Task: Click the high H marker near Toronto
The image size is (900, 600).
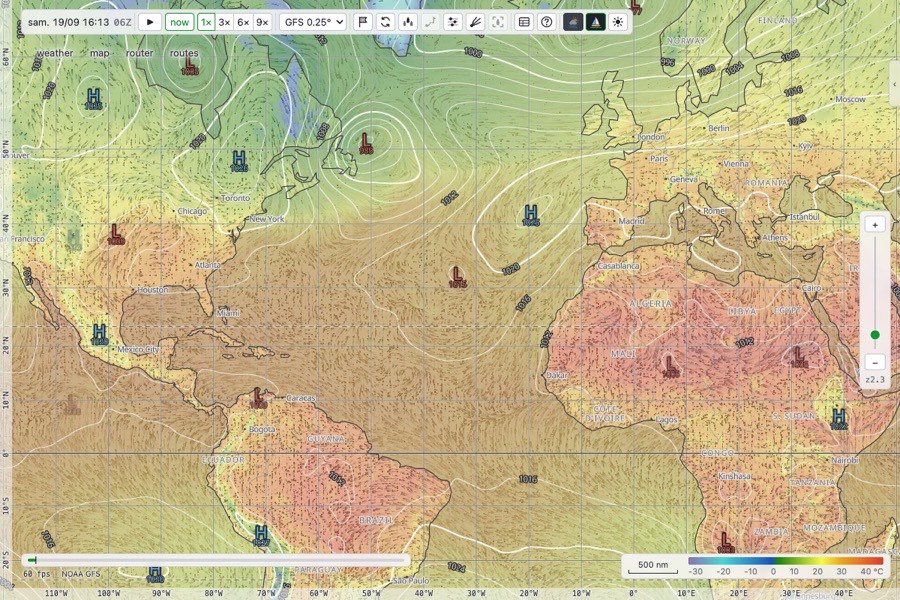Action: click(239, 161)
